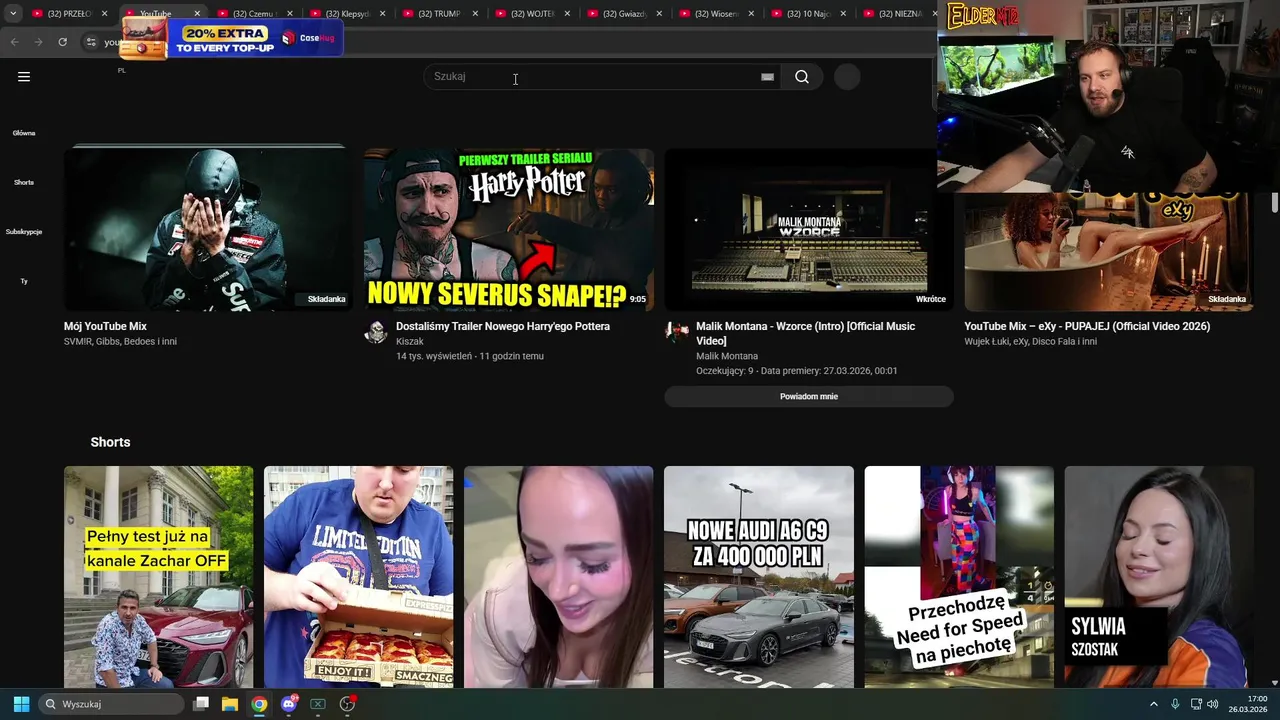This screenshot has width=1280, height=720.
Task: Open Discord from the taskbar
Action: (289, 704)
